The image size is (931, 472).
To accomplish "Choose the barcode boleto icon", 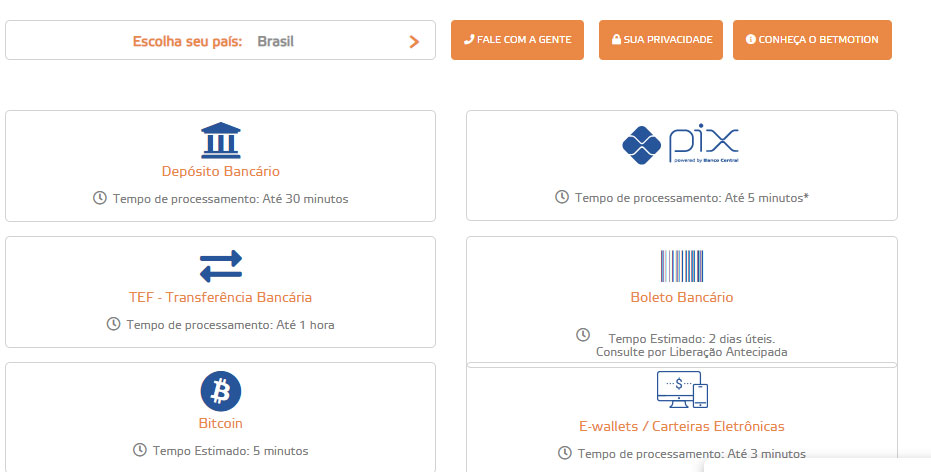I will [x=682, y=266].
